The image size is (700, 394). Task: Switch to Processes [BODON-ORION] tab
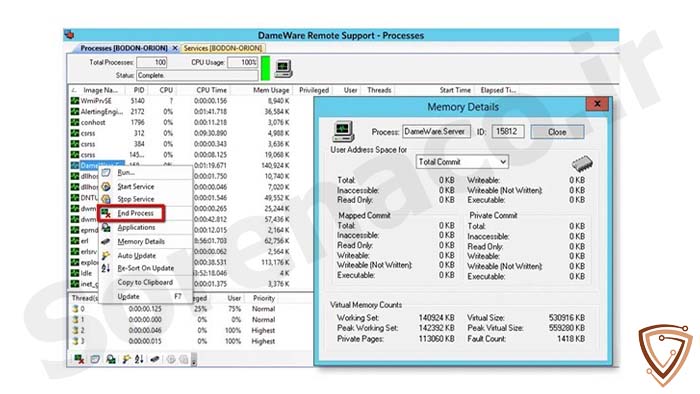124,48
